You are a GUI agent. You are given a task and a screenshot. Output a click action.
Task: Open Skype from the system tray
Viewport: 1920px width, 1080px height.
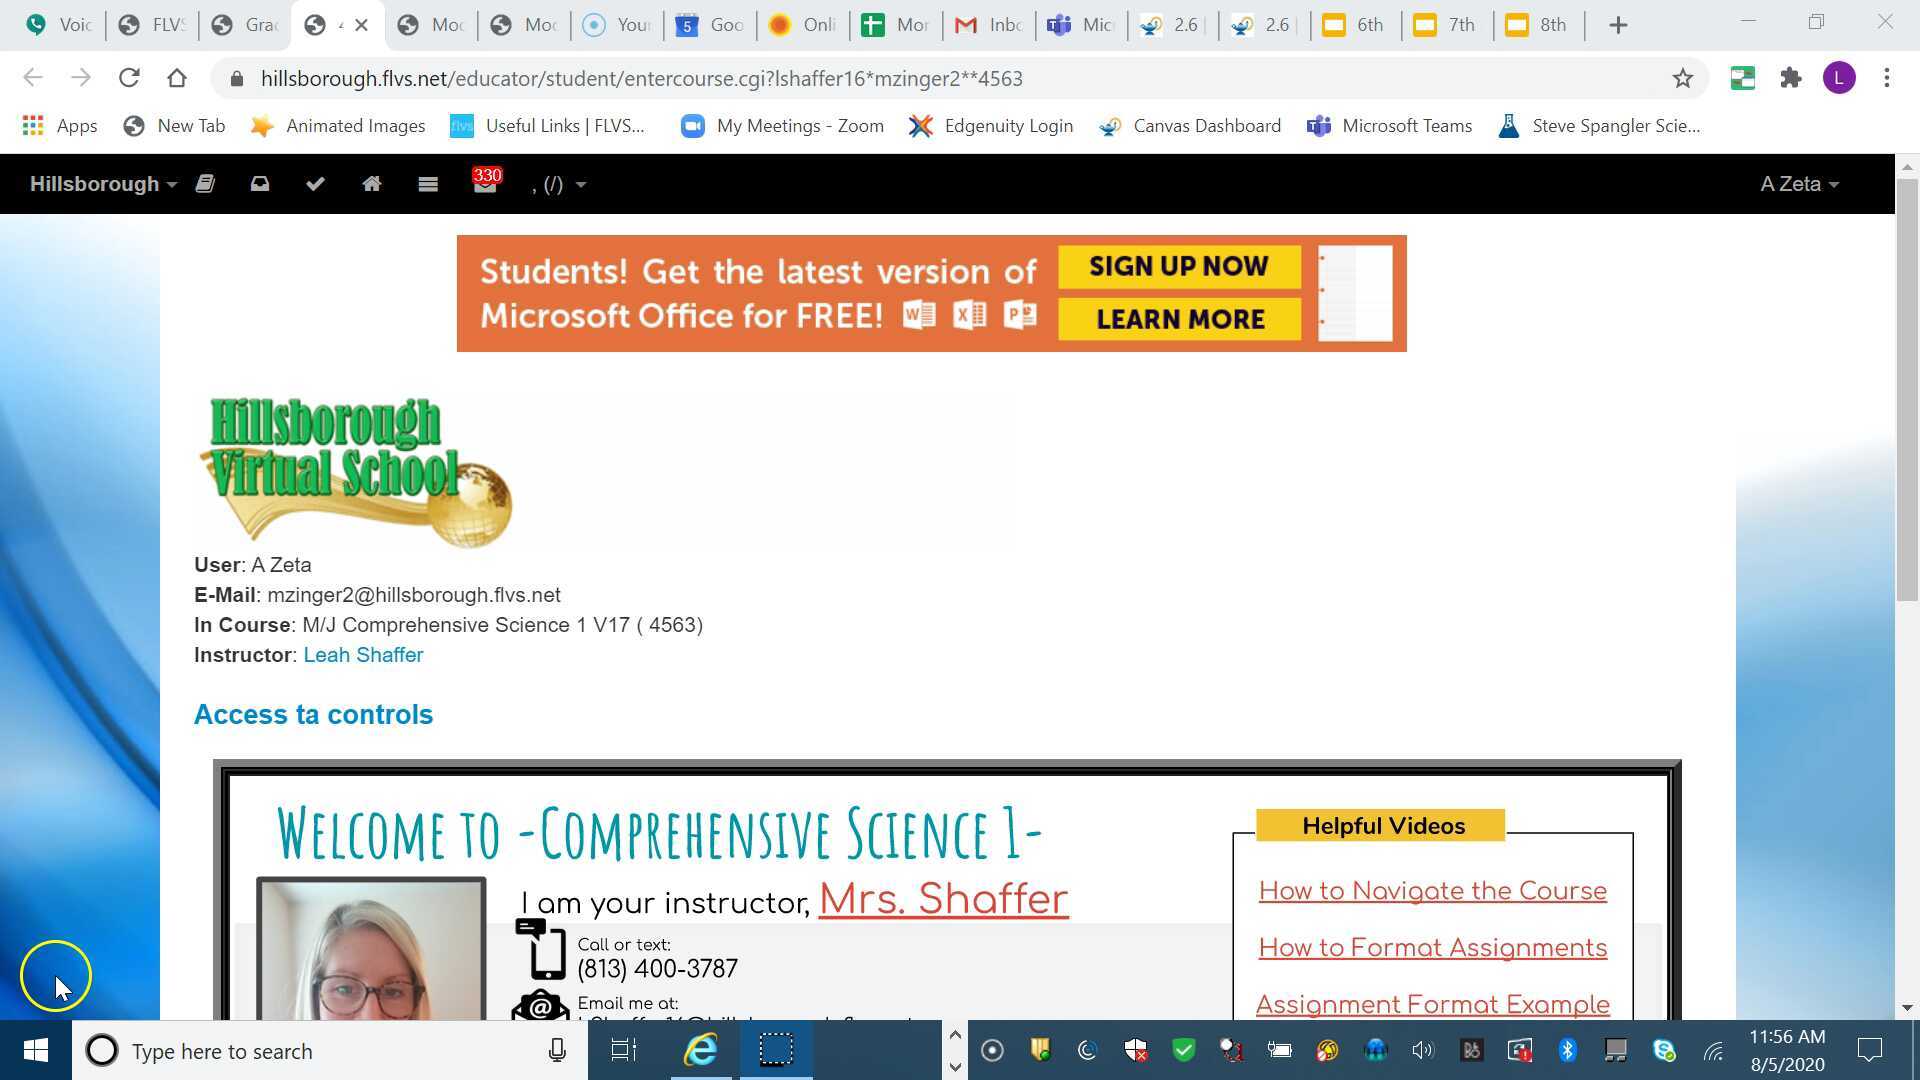(1663, 1050)
